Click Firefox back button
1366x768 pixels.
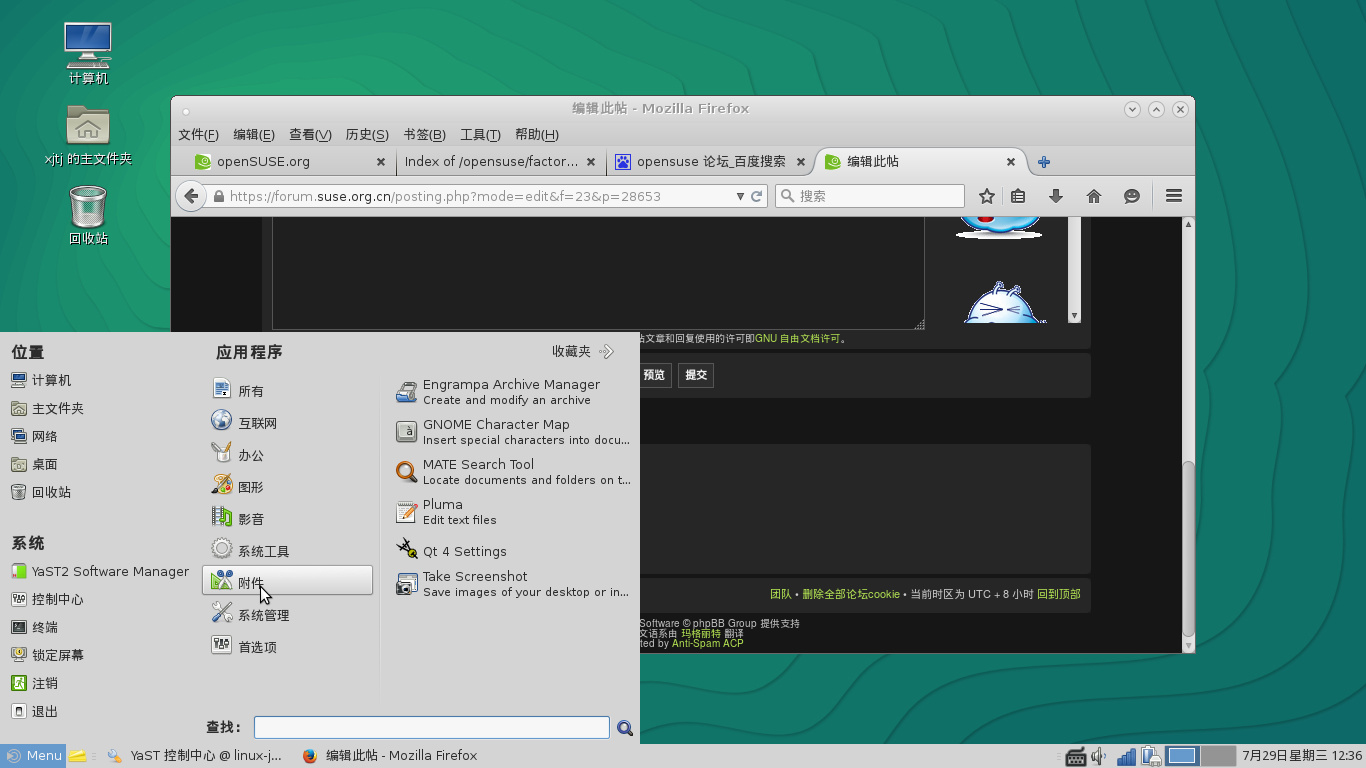tap(191, 196)
